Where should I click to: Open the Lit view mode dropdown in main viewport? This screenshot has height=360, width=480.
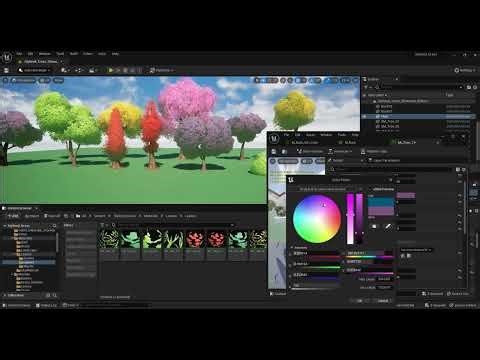tap(44, 80)
